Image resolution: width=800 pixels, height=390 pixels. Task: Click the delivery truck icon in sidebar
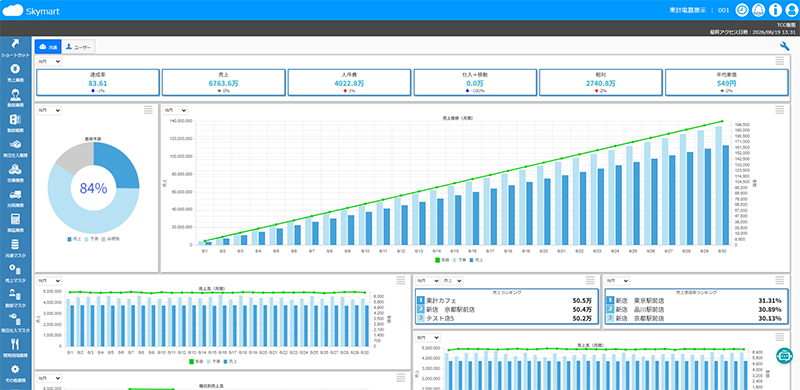coord(15,194)
